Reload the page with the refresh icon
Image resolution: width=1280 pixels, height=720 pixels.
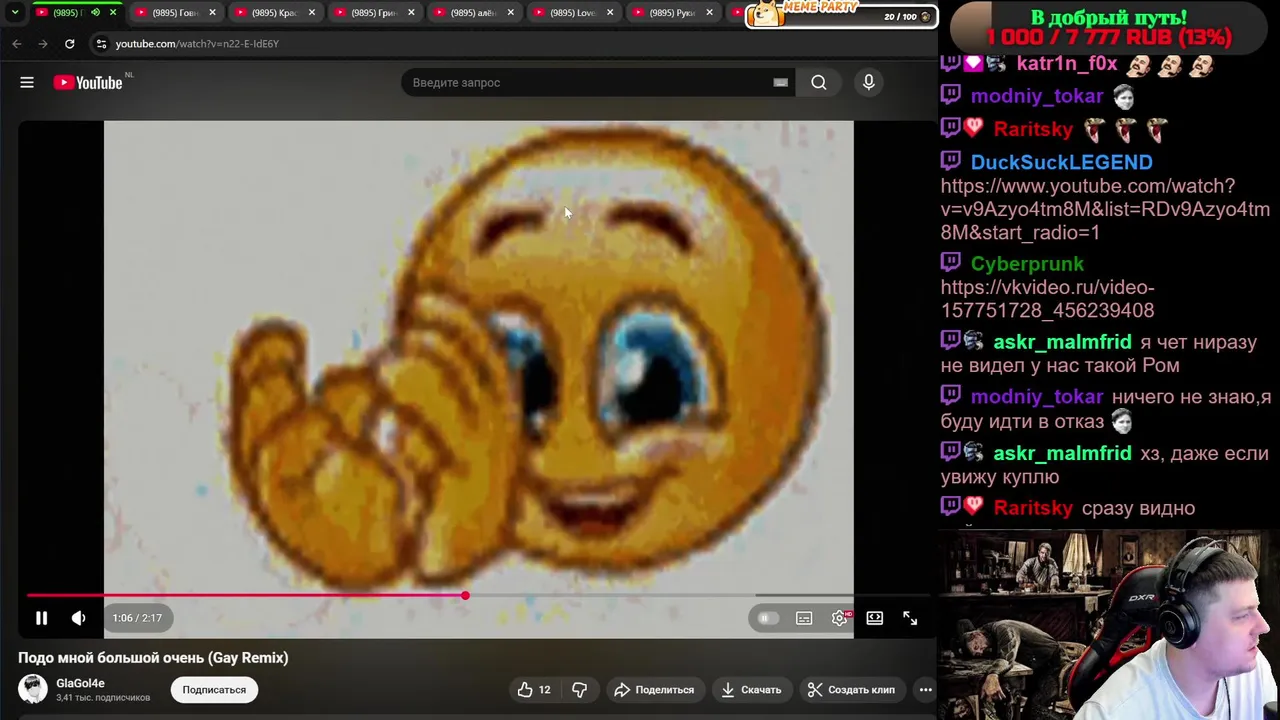[69, 44]
